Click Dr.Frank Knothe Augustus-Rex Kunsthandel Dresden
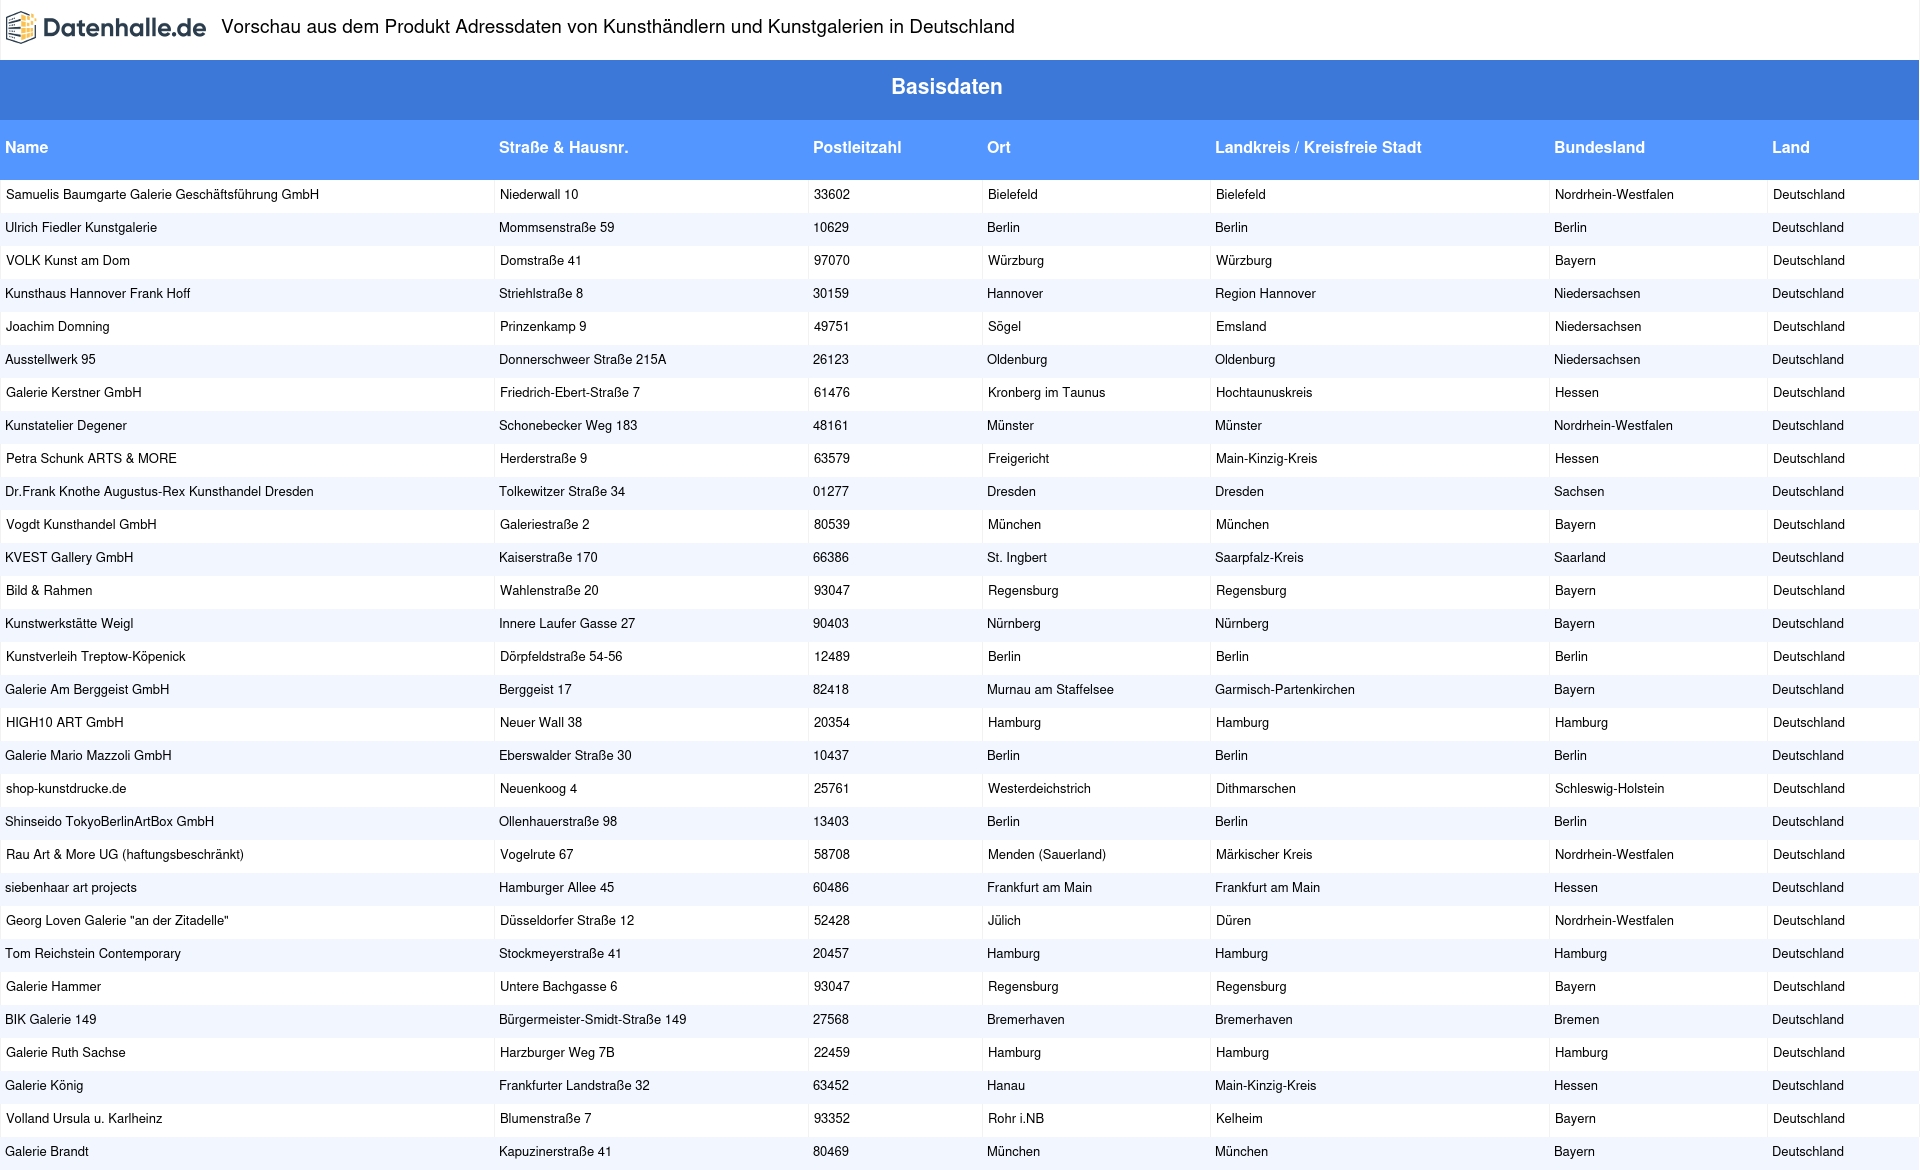This screenshot has height=1170, width=1920. coord(159,492)
